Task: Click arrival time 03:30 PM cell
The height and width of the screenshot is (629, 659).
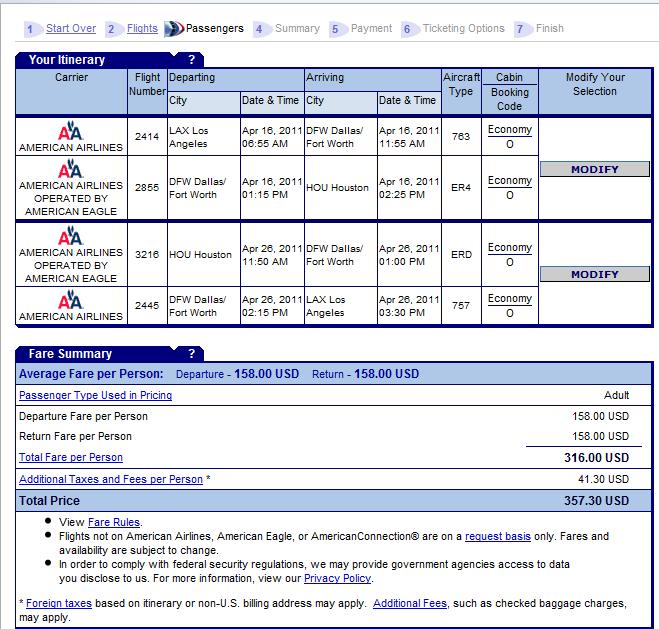Action: tap(409, 305)
